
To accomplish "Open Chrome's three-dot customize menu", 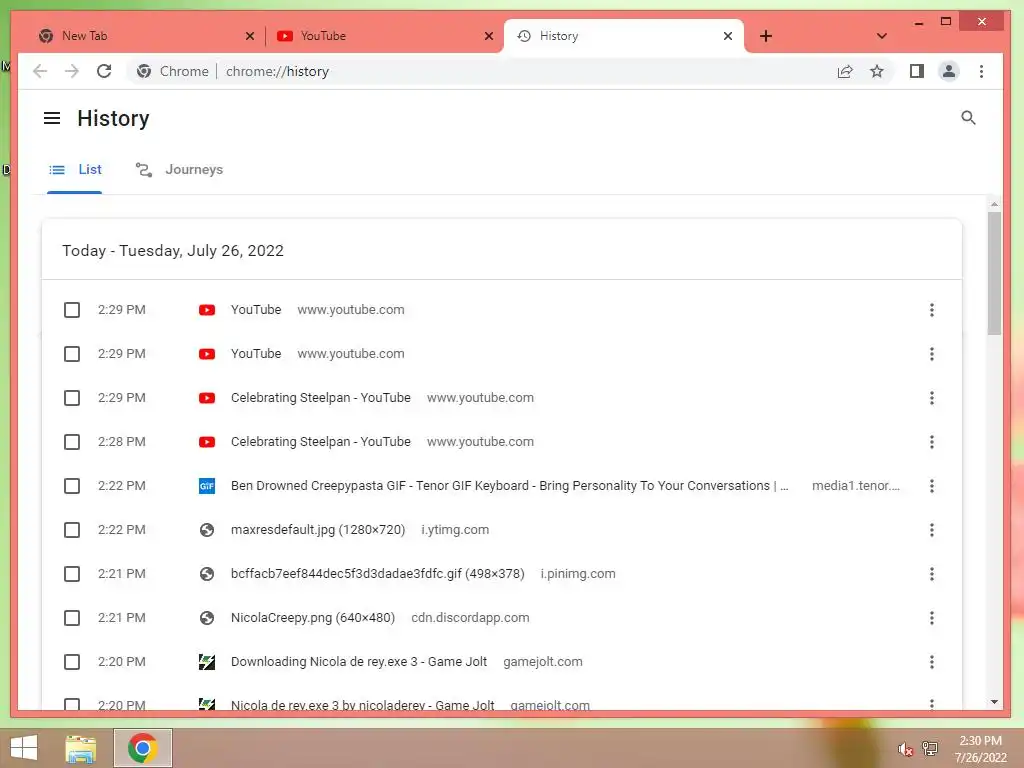I will [981, 71].
